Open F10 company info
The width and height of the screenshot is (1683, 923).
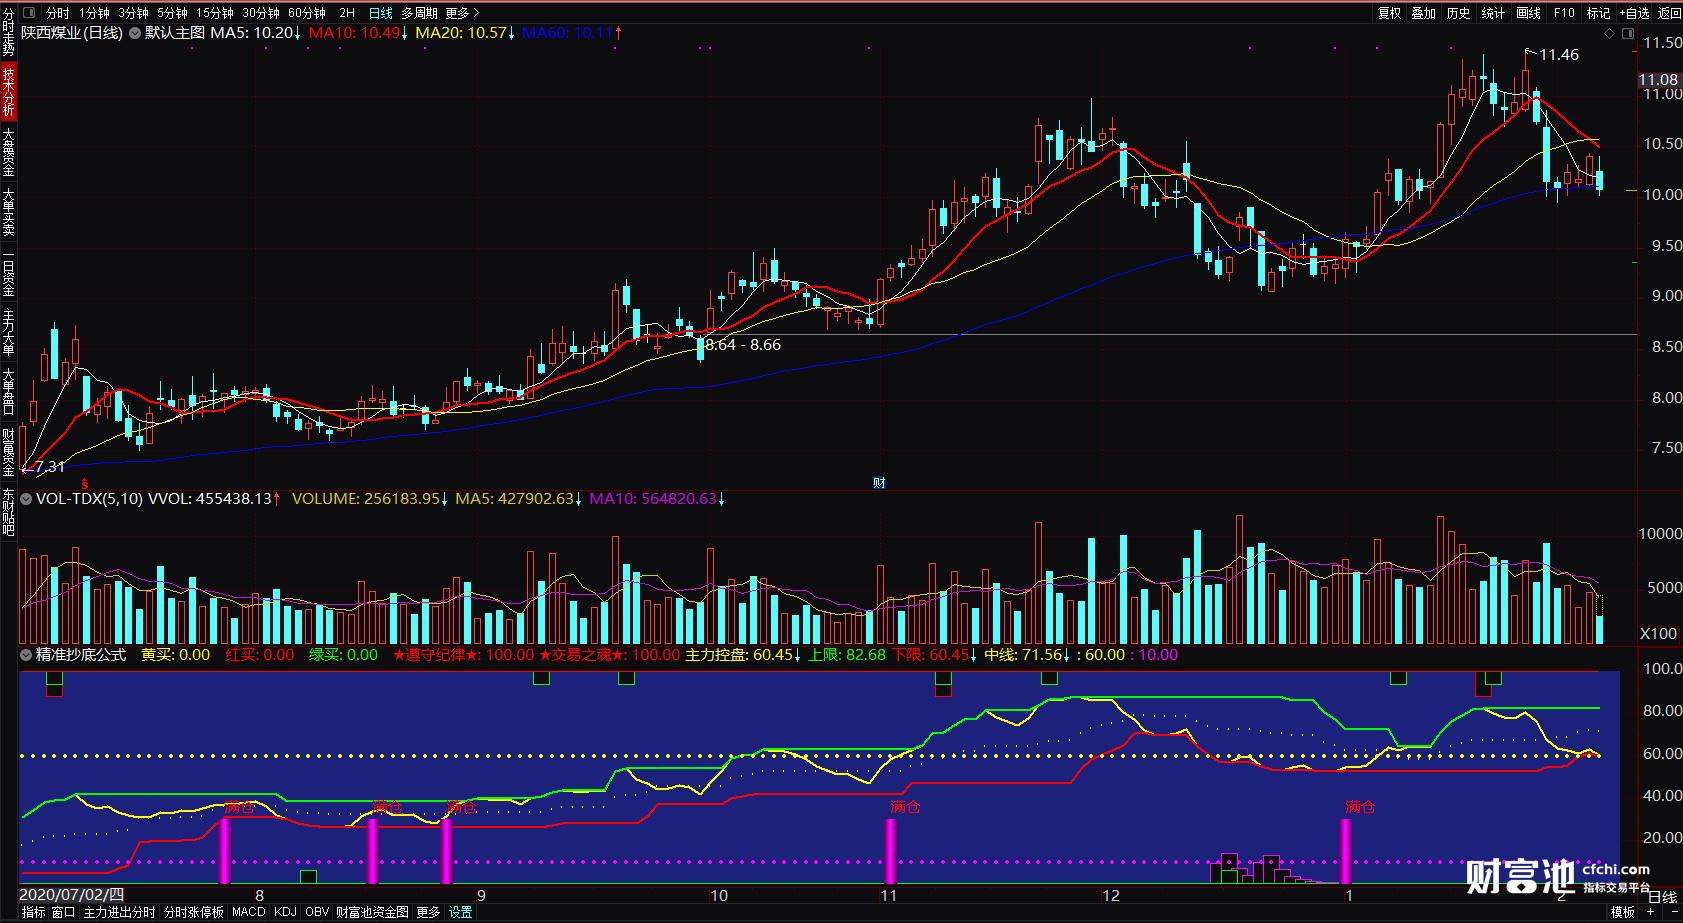coord(1564,13)
